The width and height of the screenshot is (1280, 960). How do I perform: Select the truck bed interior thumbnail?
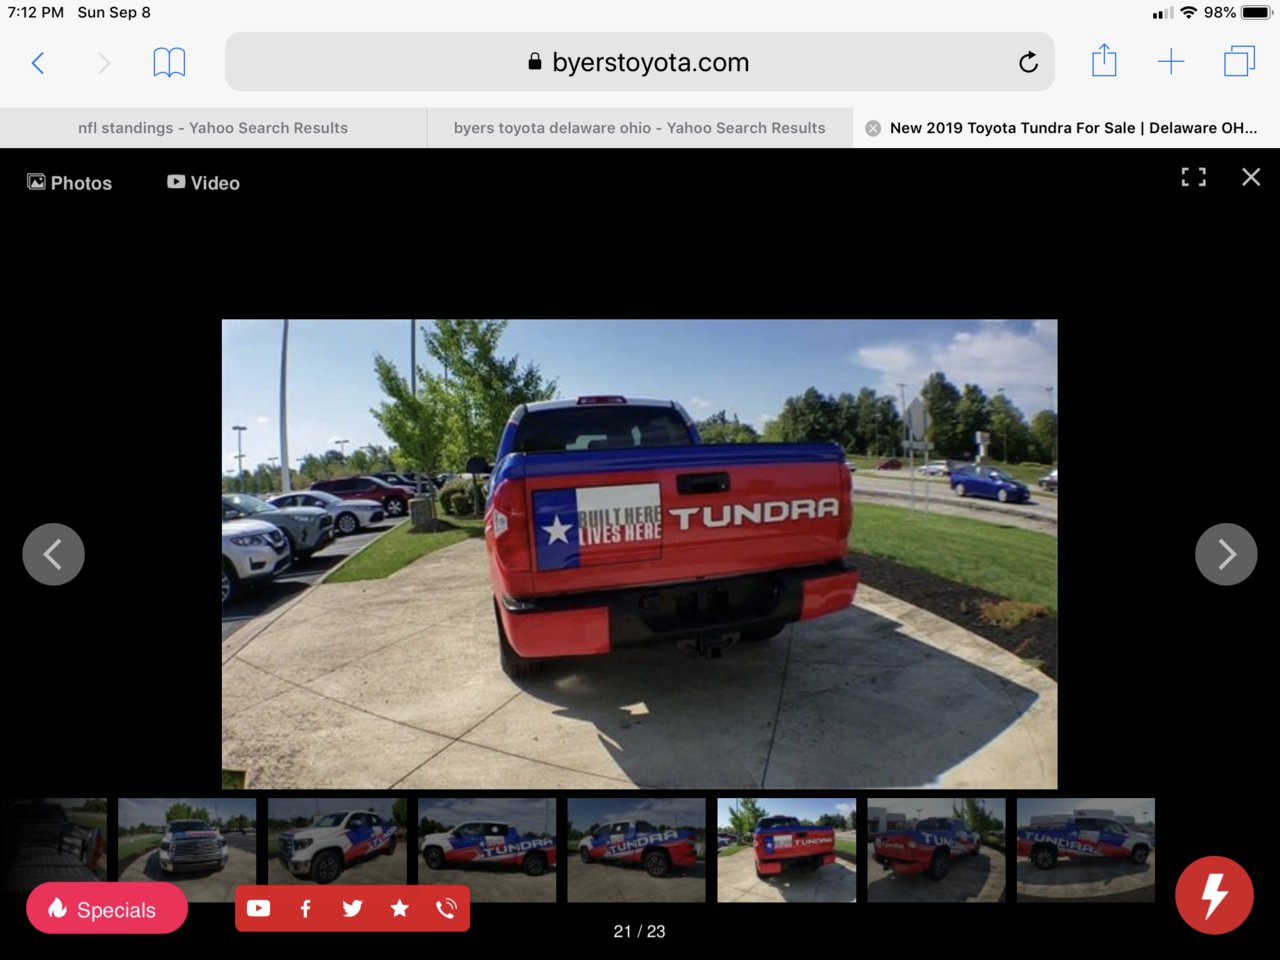(54, 845)
